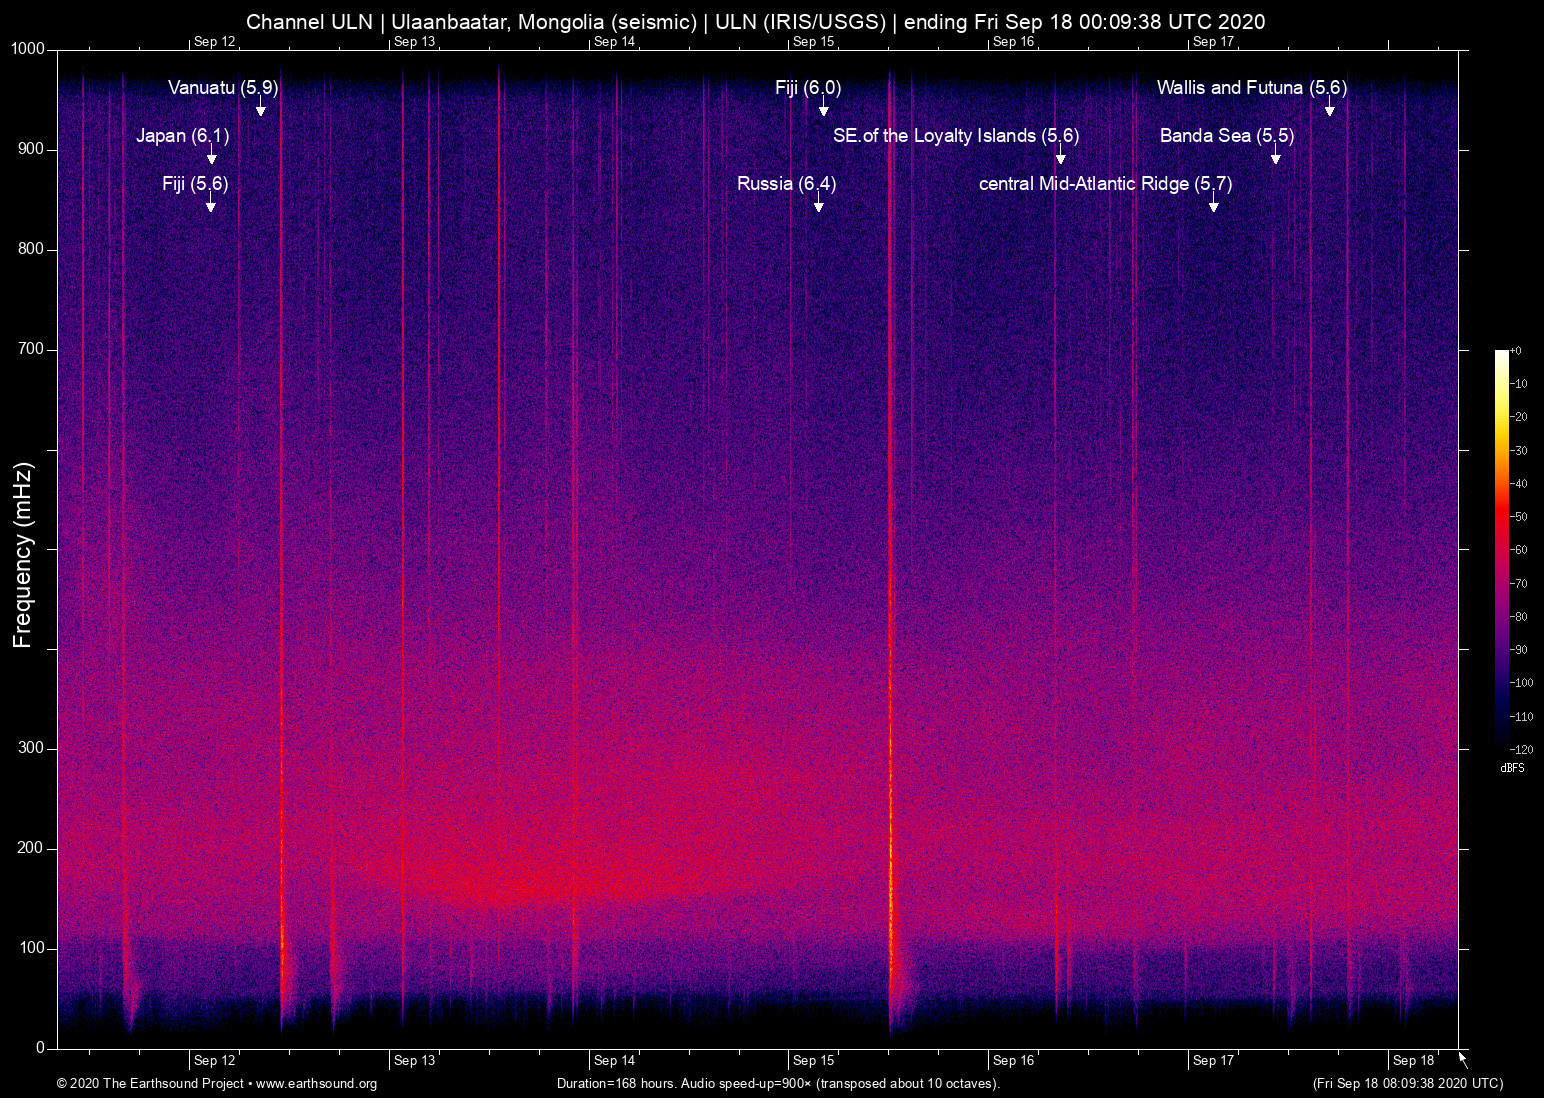Select the Japan (6.1) earthquake label
Image resolution: width=1544 pixels, height=1098 pixels.
coord(183,136)
